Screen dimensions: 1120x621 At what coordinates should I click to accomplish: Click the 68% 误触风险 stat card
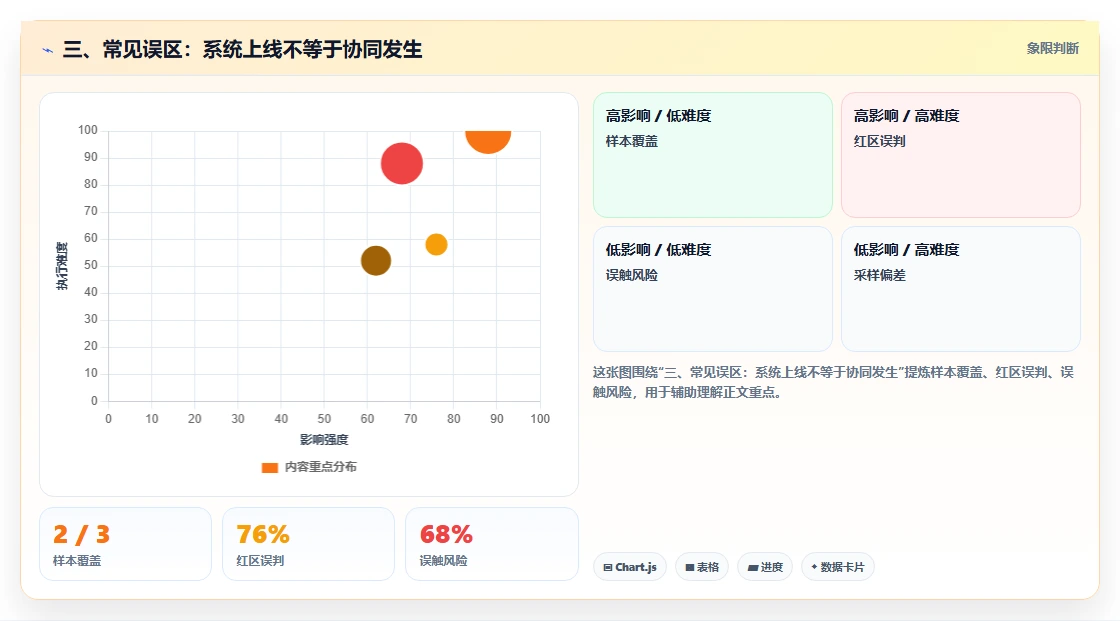tap(491, 544)
